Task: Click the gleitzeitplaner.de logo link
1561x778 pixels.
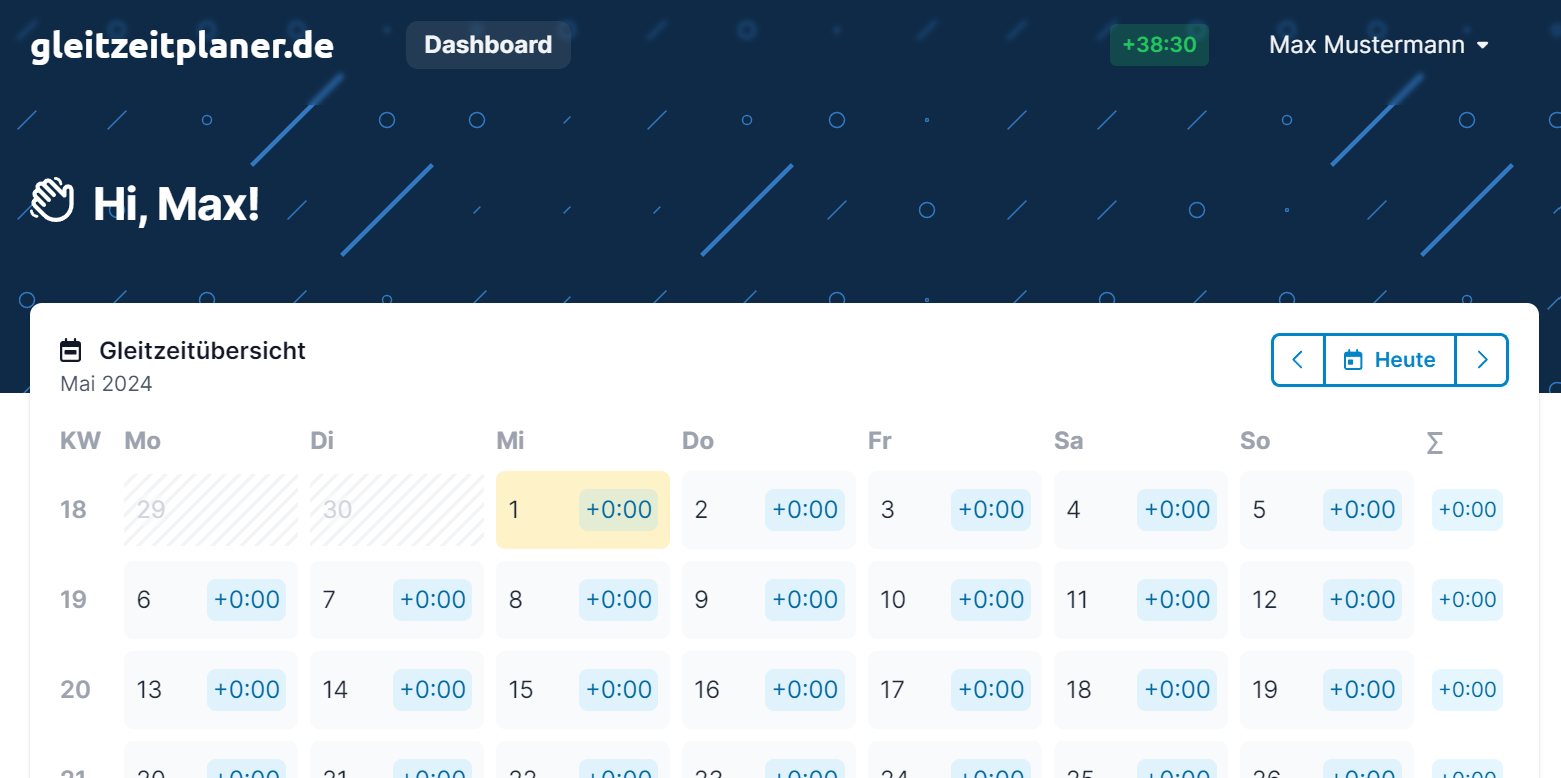Action: pos(182,45)
